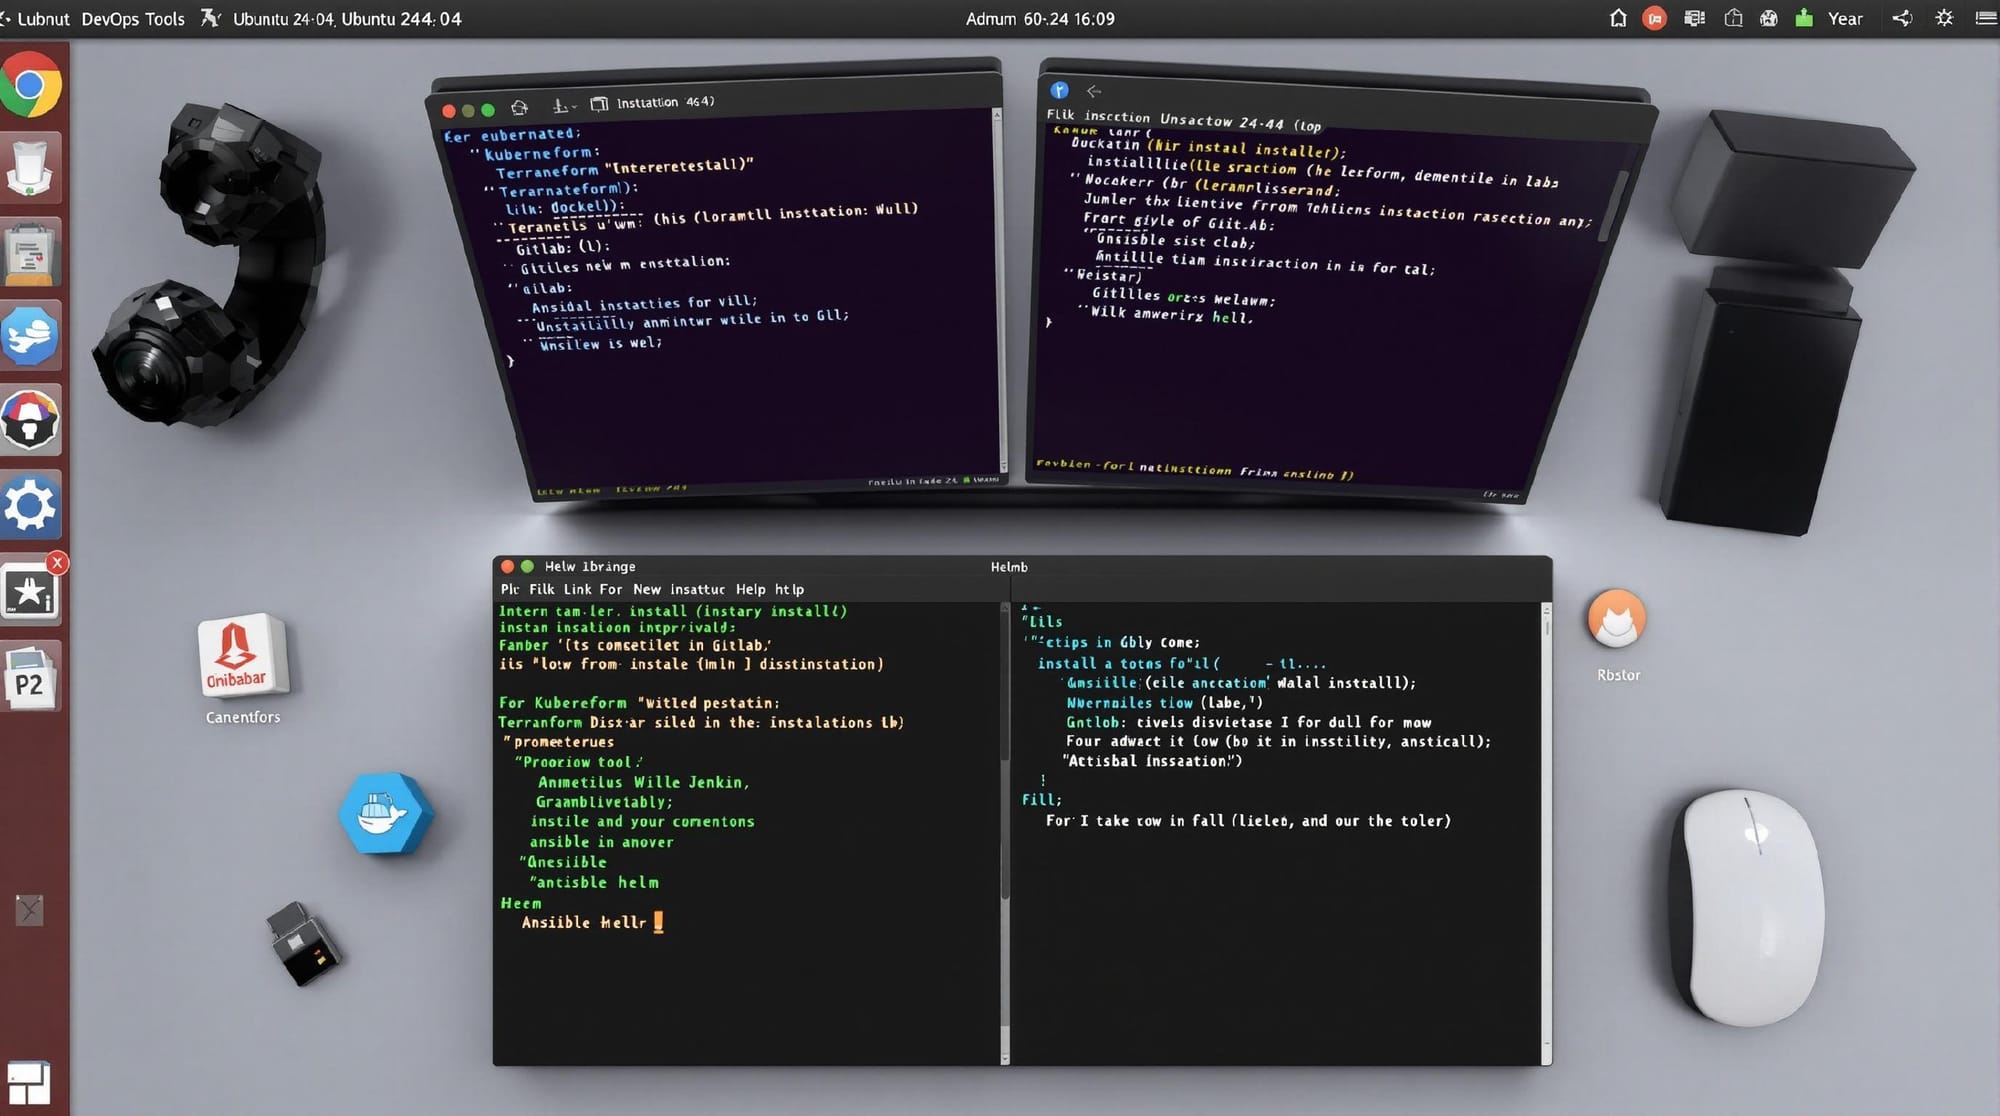Click 'Wilk amwerirx hell.' in top-right terminal
Viewport: 2000px width, 1116px height.
tap(1171, 314)
